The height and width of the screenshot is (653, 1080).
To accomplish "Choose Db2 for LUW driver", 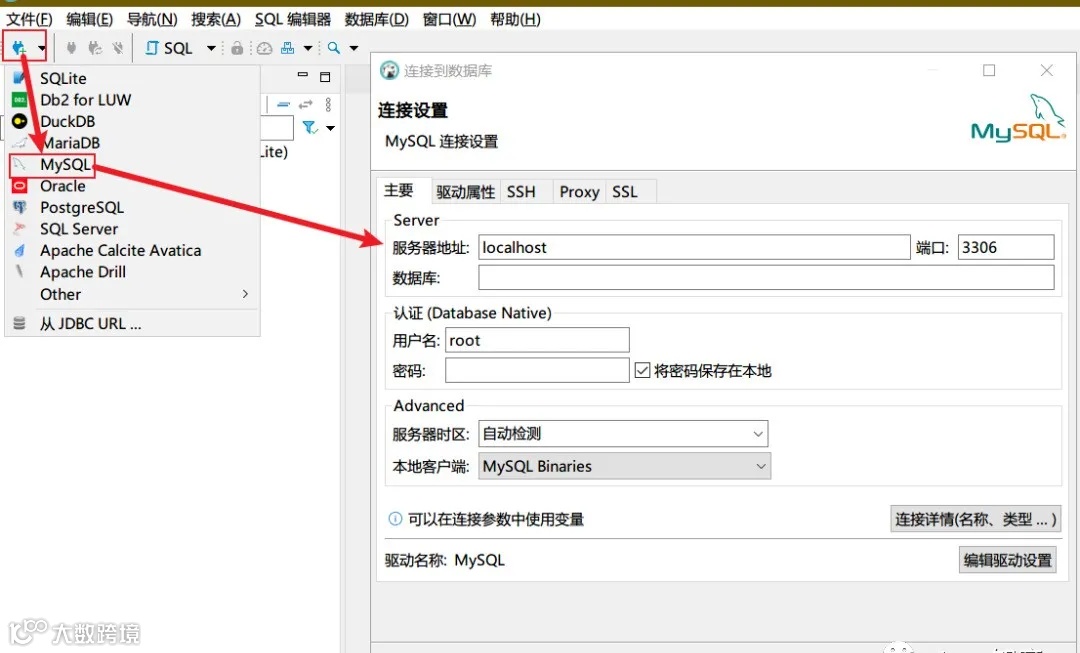I will (x=132, y=100).
